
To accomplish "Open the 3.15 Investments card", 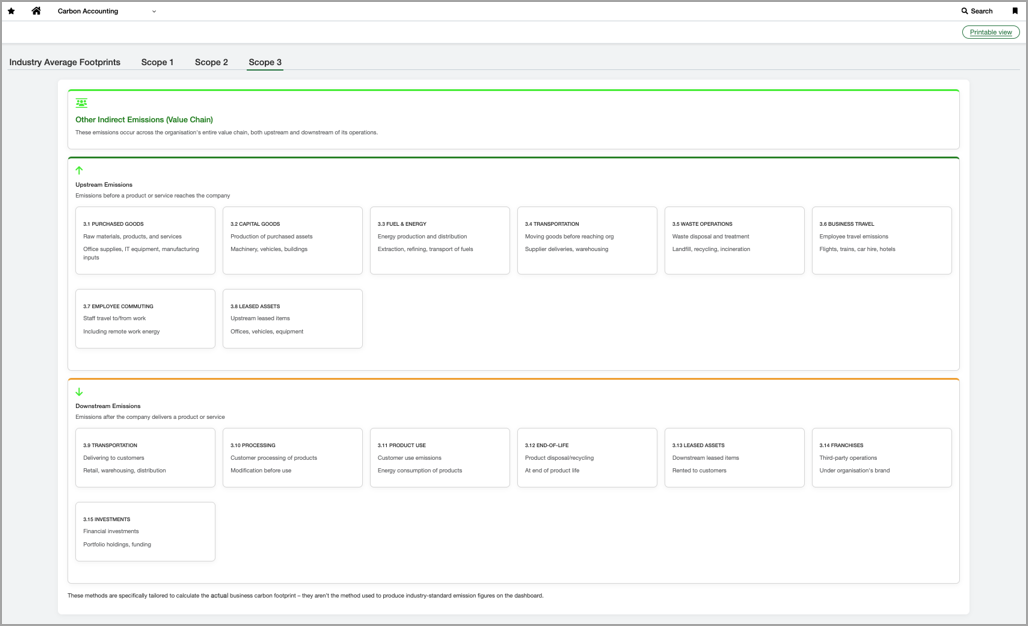I will pyautogui.click(x=145, y=531).
